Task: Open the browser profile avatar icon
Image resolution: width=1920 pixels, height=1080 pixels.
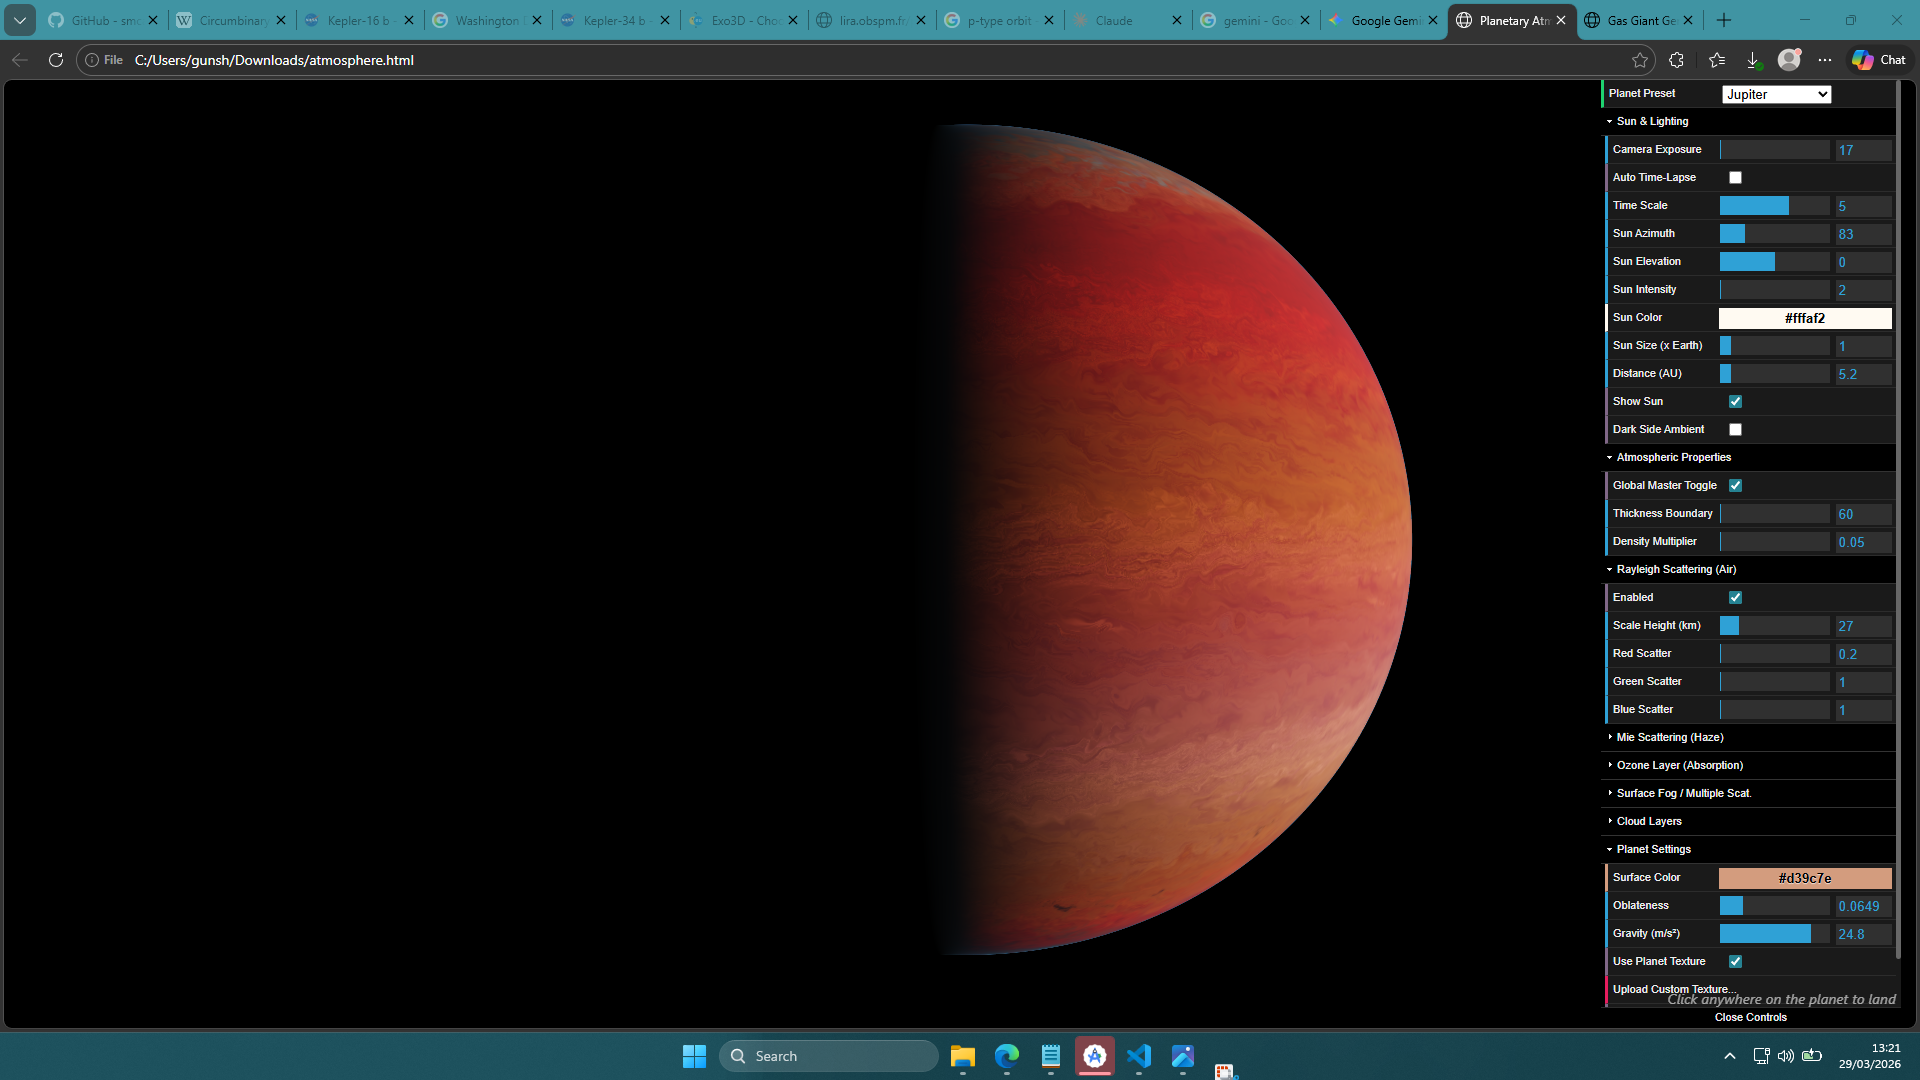Action: coord(1789,60)
